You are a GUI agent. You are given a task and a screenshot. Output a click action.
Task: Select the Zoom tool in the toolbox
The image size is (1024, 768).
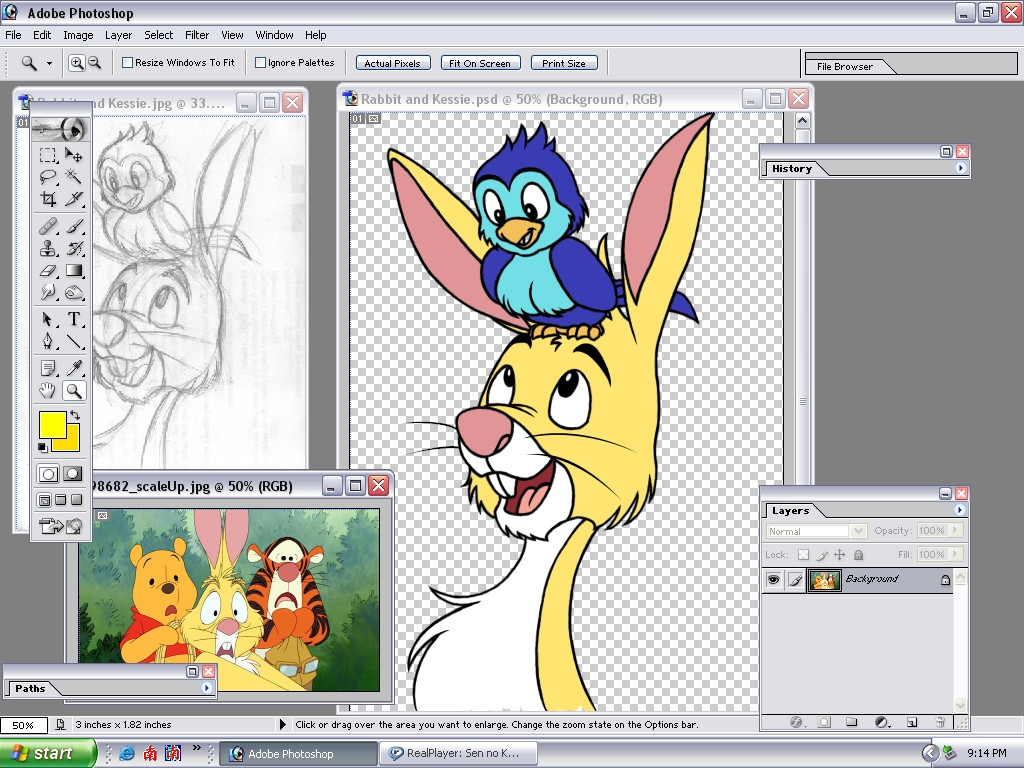click(x=74, y=391)
